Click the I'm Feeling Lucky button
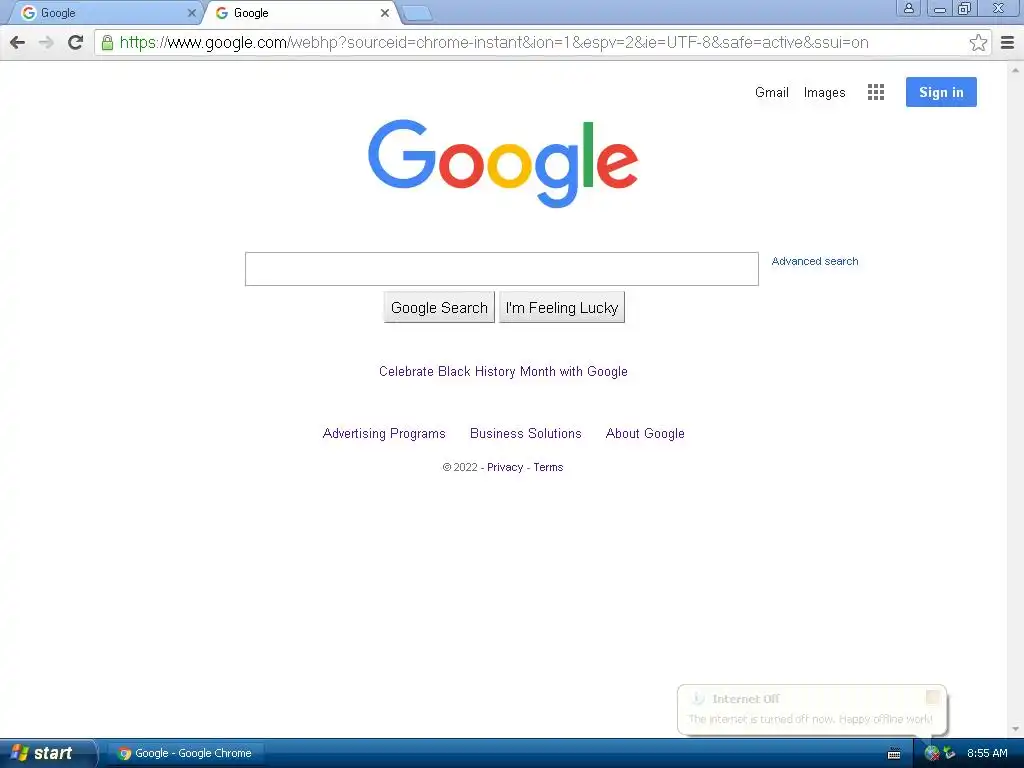This screenshot has height=768, width=1024. [562, 308]
